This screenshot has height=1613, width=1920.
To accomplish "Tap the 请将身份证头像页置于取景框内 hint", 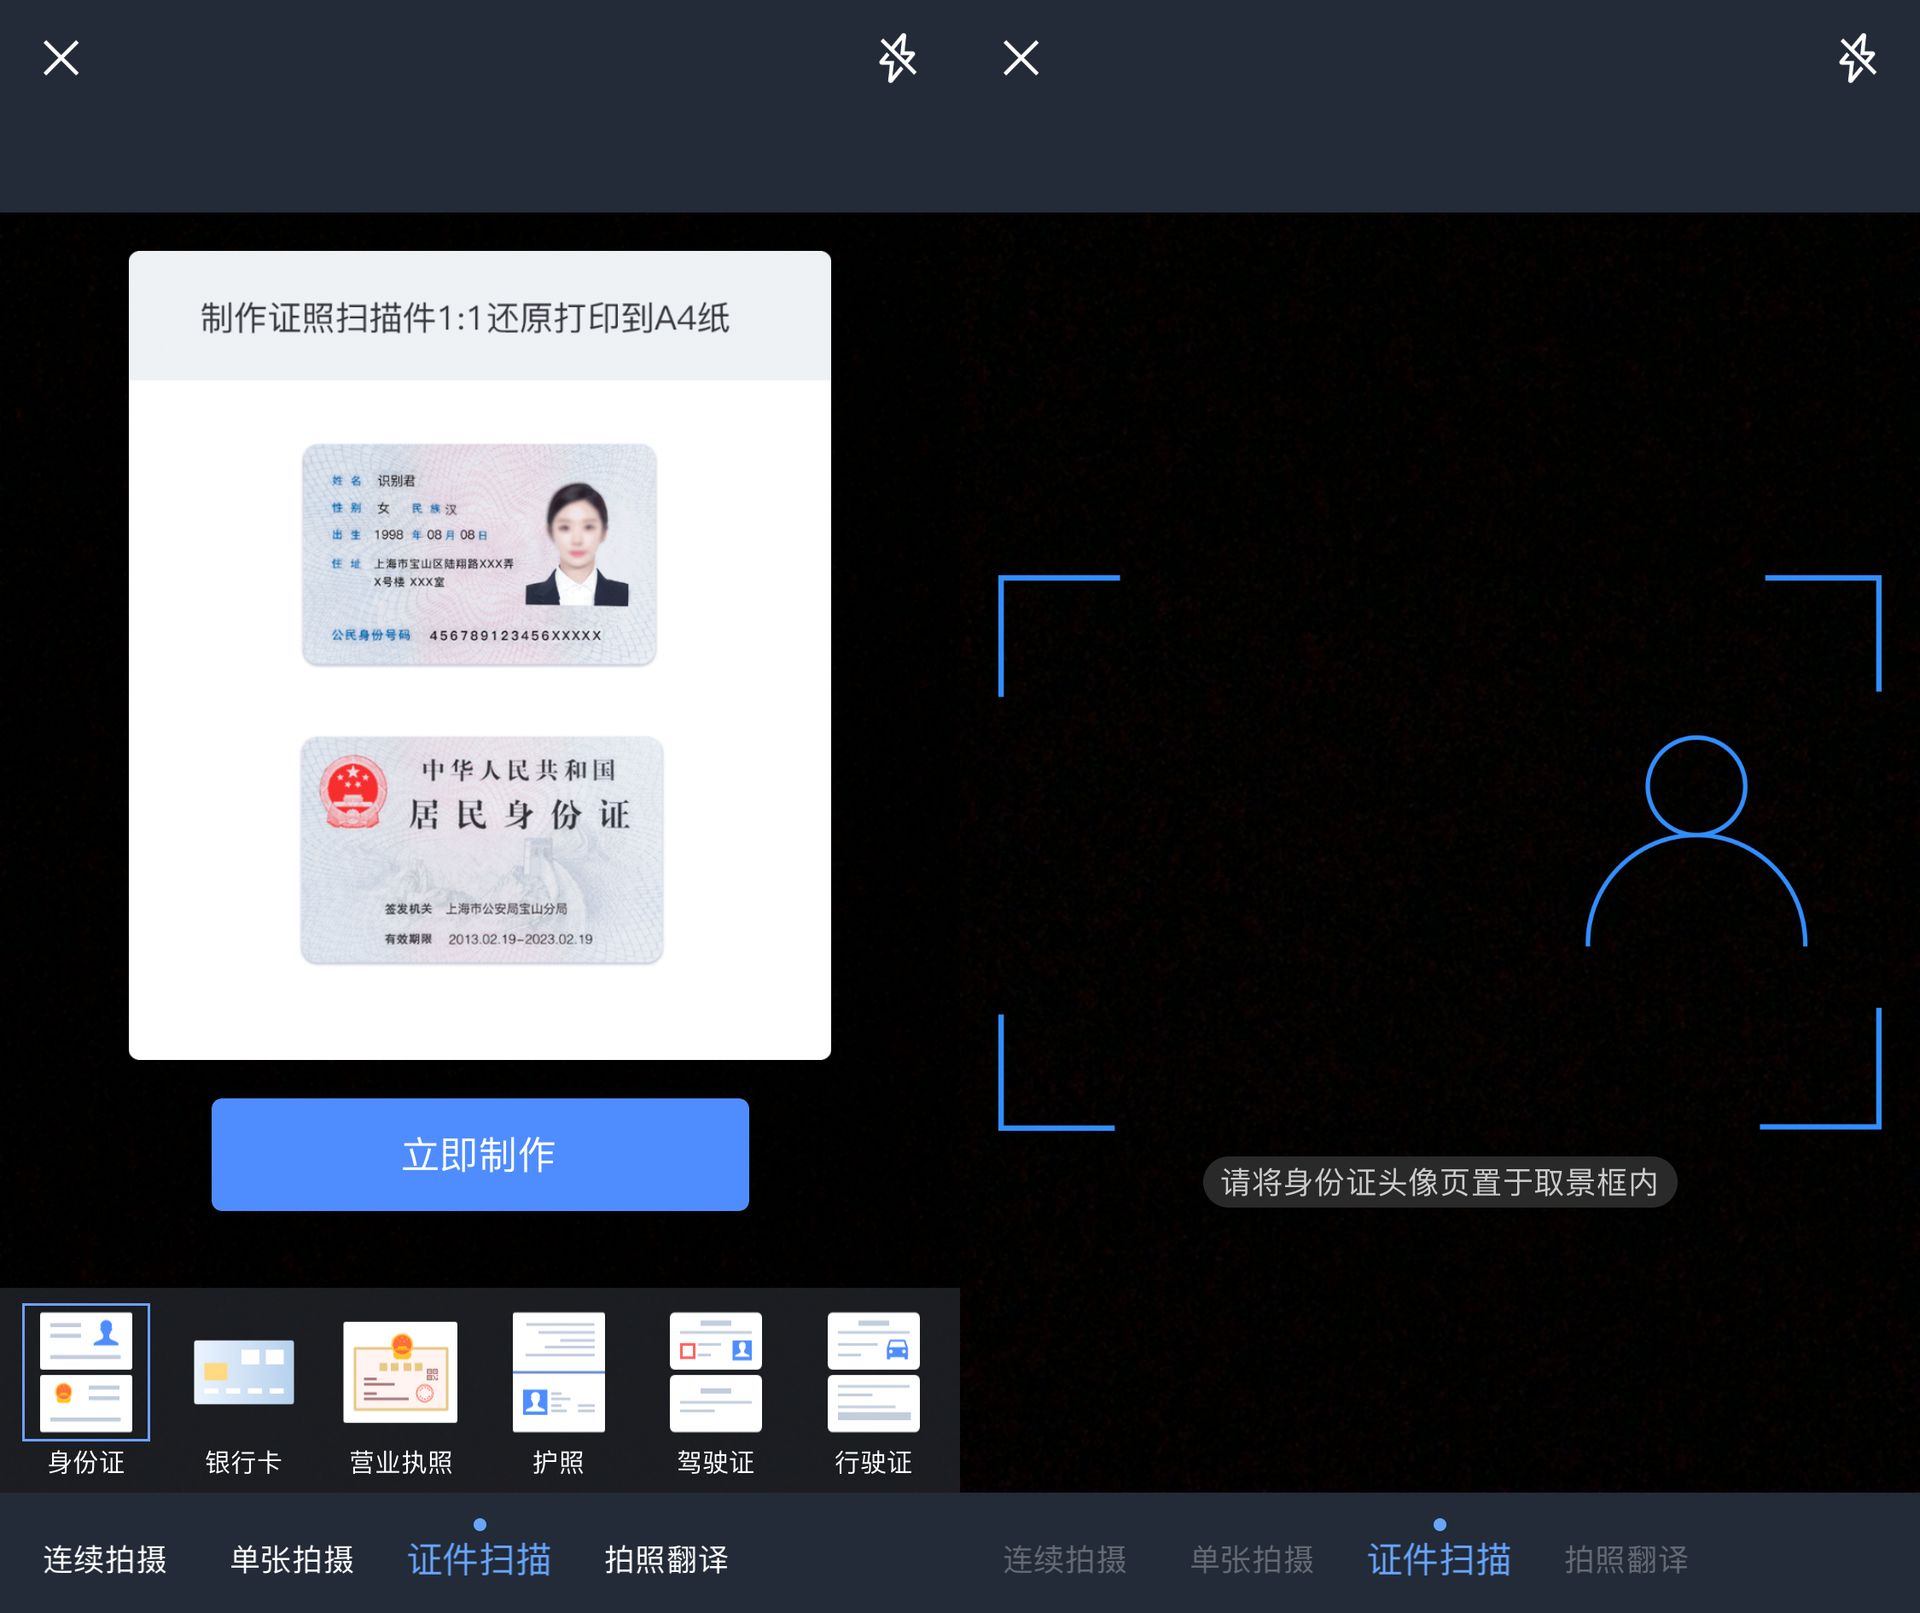I will coord(1439,1182).
